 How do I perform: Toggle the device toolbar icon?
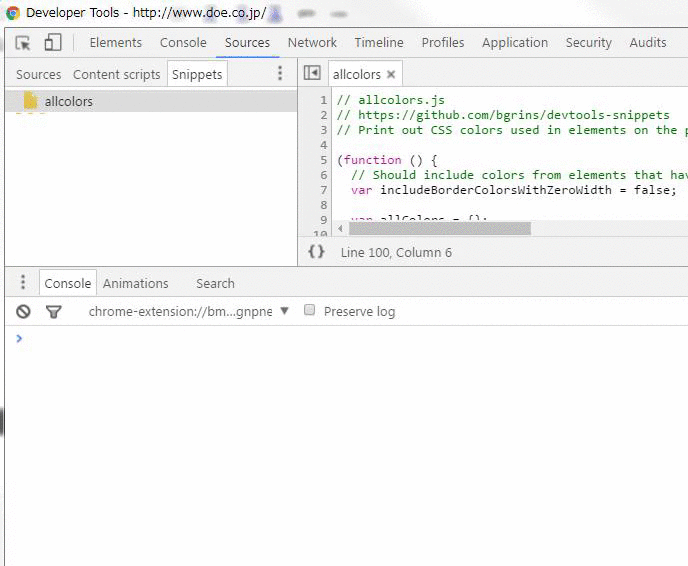(x=53, y=43)
